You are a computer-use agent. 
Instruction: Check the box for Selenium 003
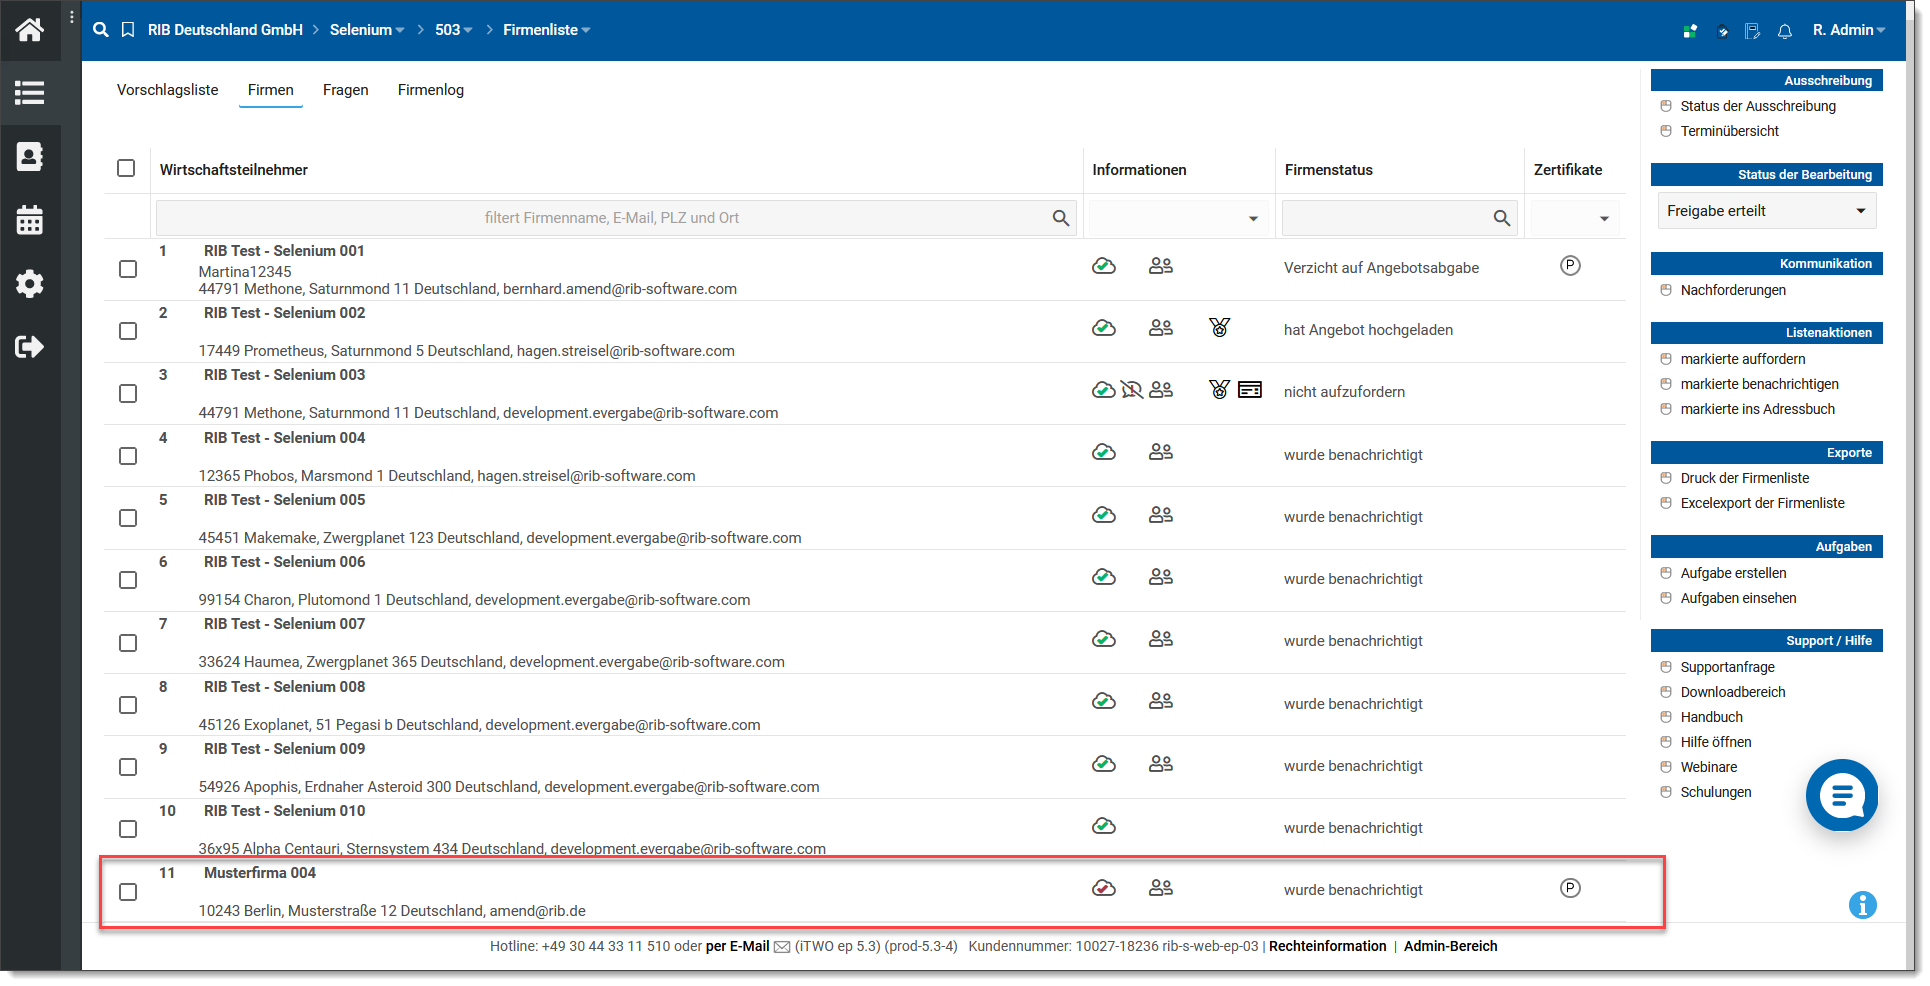pos(128,394)
